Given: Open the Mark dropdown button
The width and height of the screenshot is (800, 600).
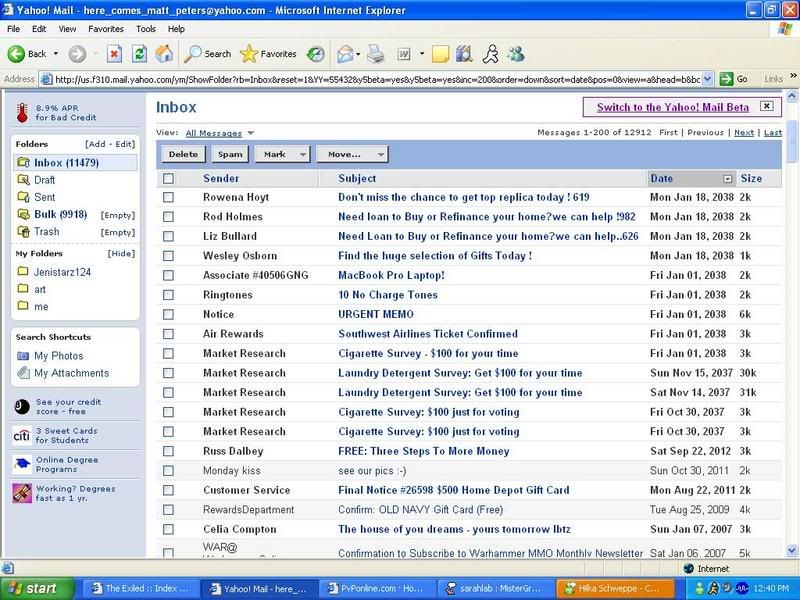Looking at the screenshot, I should click(282, 154).
